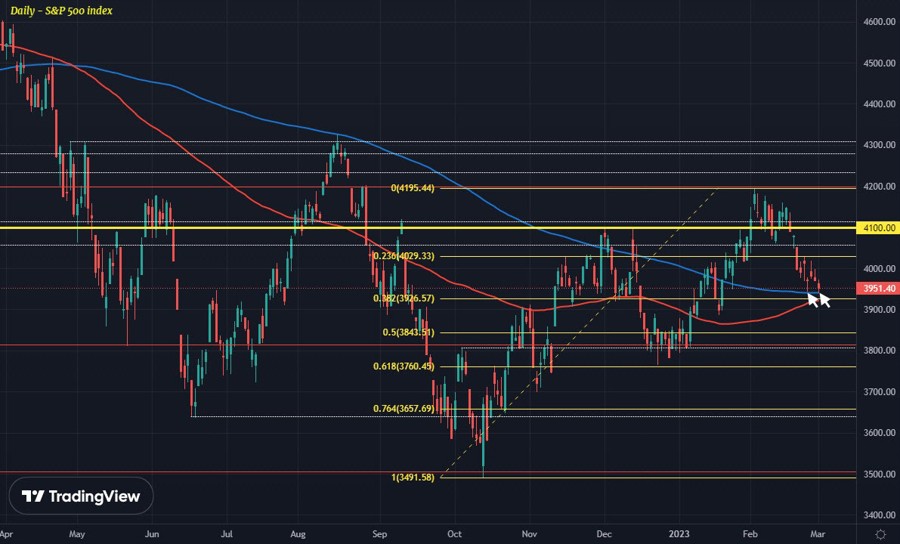Click the Apr label on time axis
Screen dimensions: 900x544
(x=5, y=534)
